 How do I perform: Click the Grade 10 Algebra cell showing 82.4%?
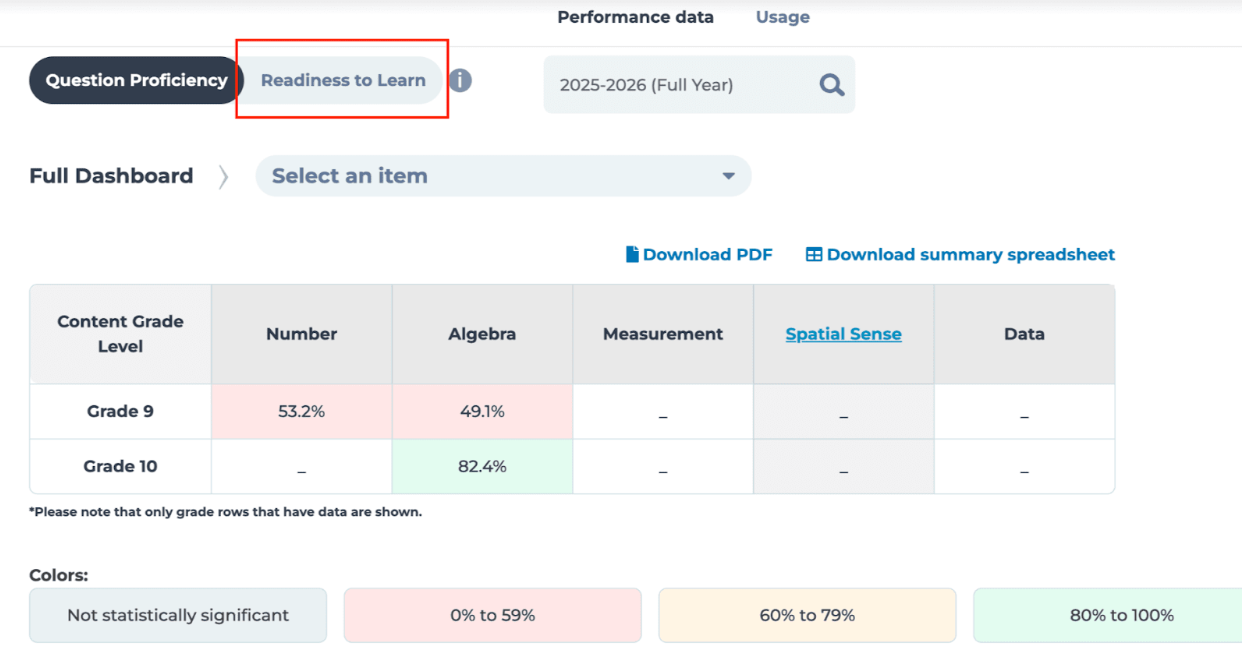click(x=482, y=466)
